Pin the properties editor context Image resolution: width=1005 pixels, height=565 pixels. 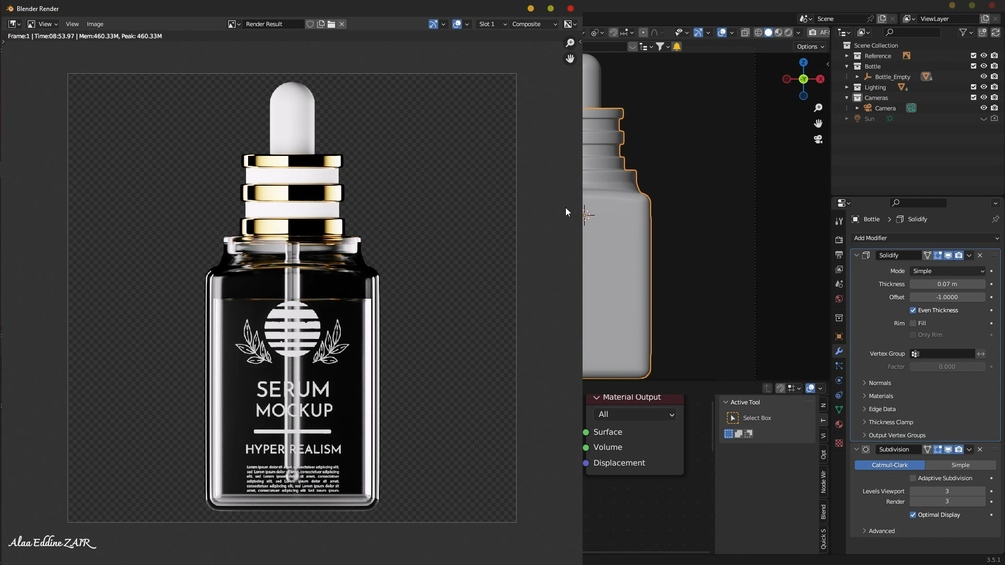[x=995, y=219]
